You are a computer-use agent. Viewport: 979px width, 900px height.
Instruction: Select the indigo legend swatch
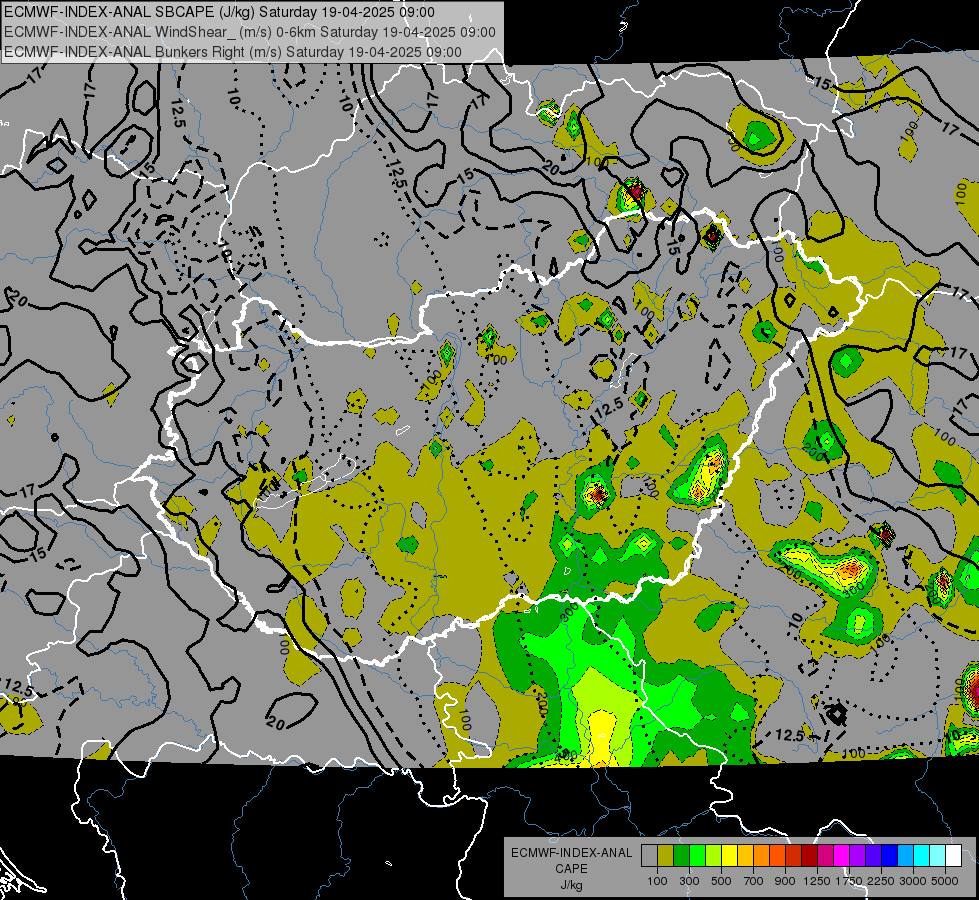tap(873, 855)
